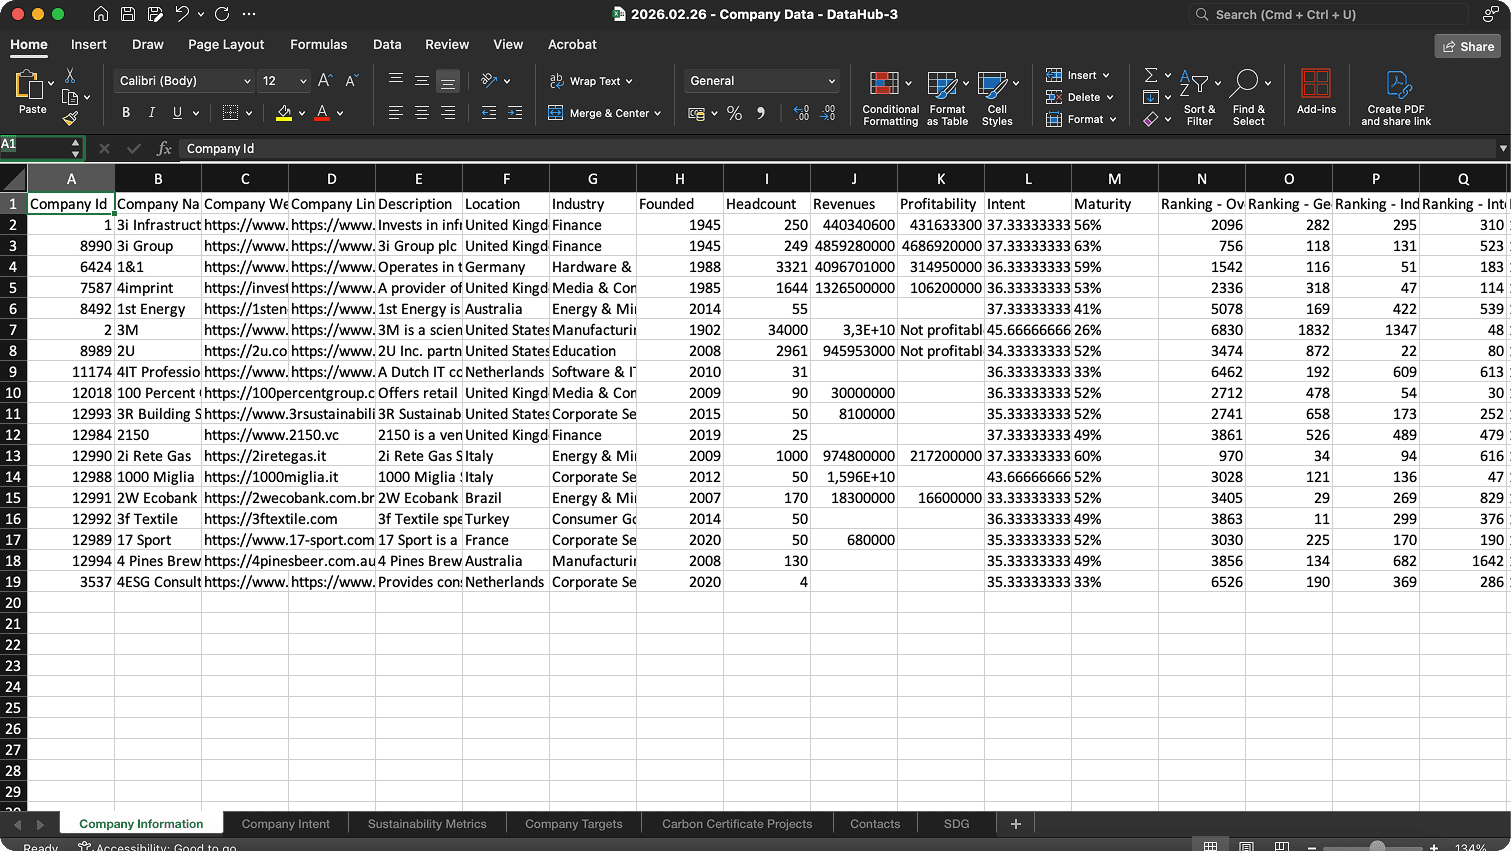
Task: Switch to the Formulas ribbon tab
Action: click(318, 45)
